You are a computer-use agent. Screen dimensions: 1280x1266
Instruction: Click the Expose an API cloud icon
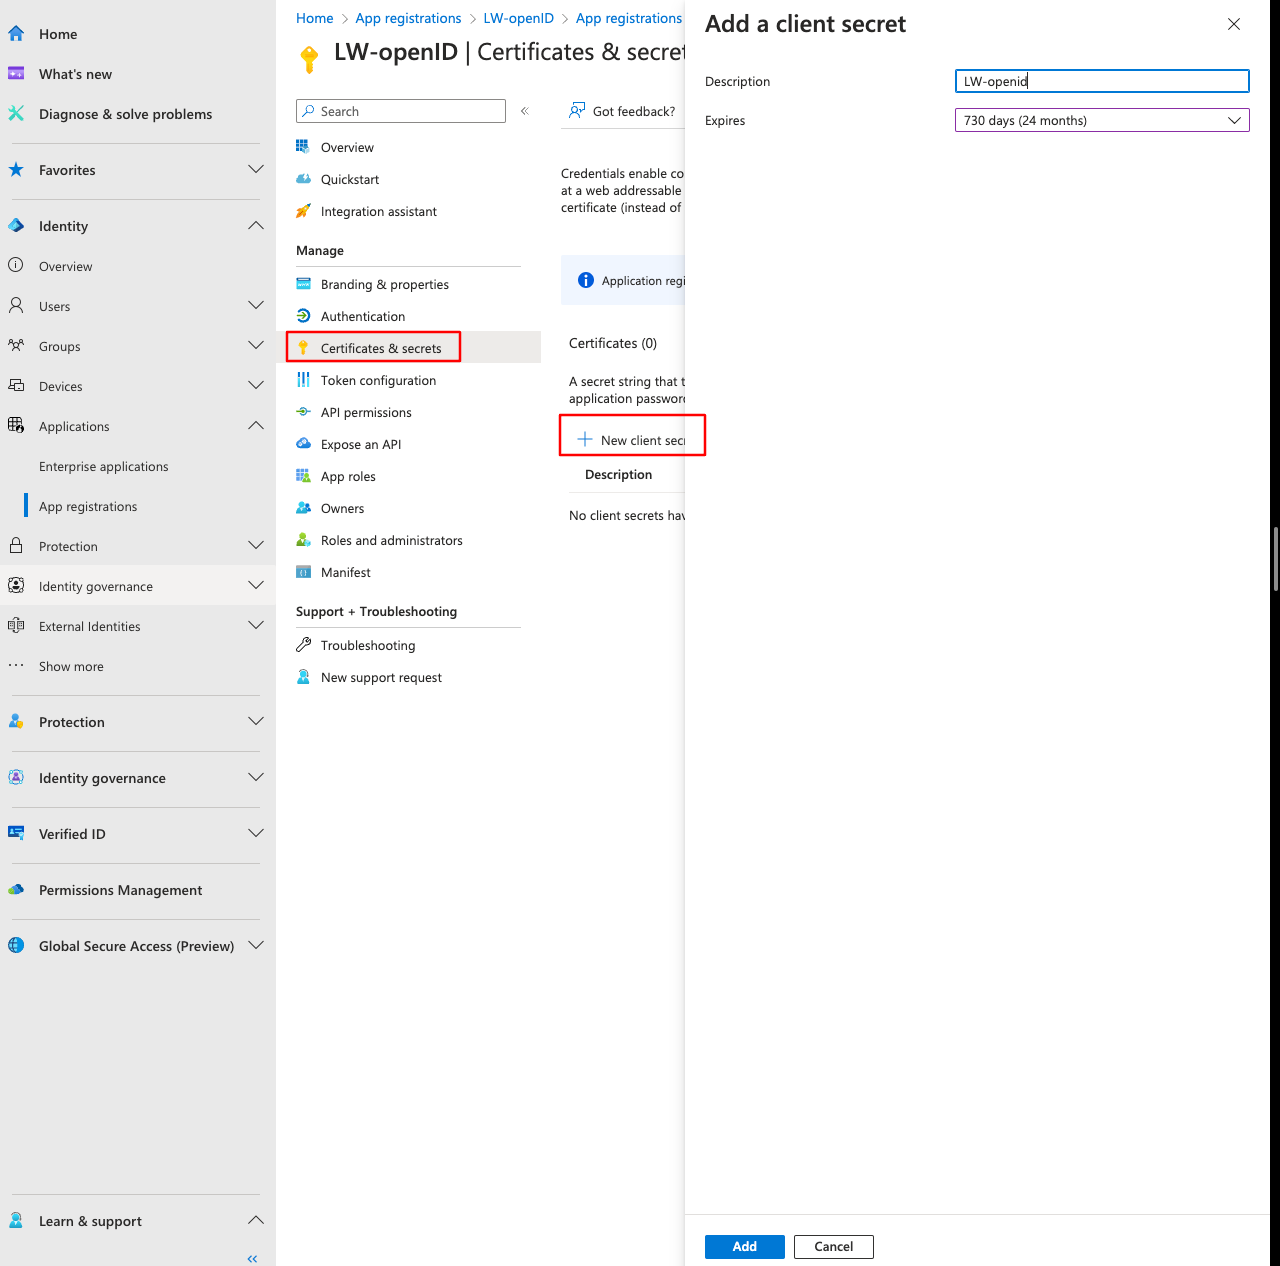[303, 444]
